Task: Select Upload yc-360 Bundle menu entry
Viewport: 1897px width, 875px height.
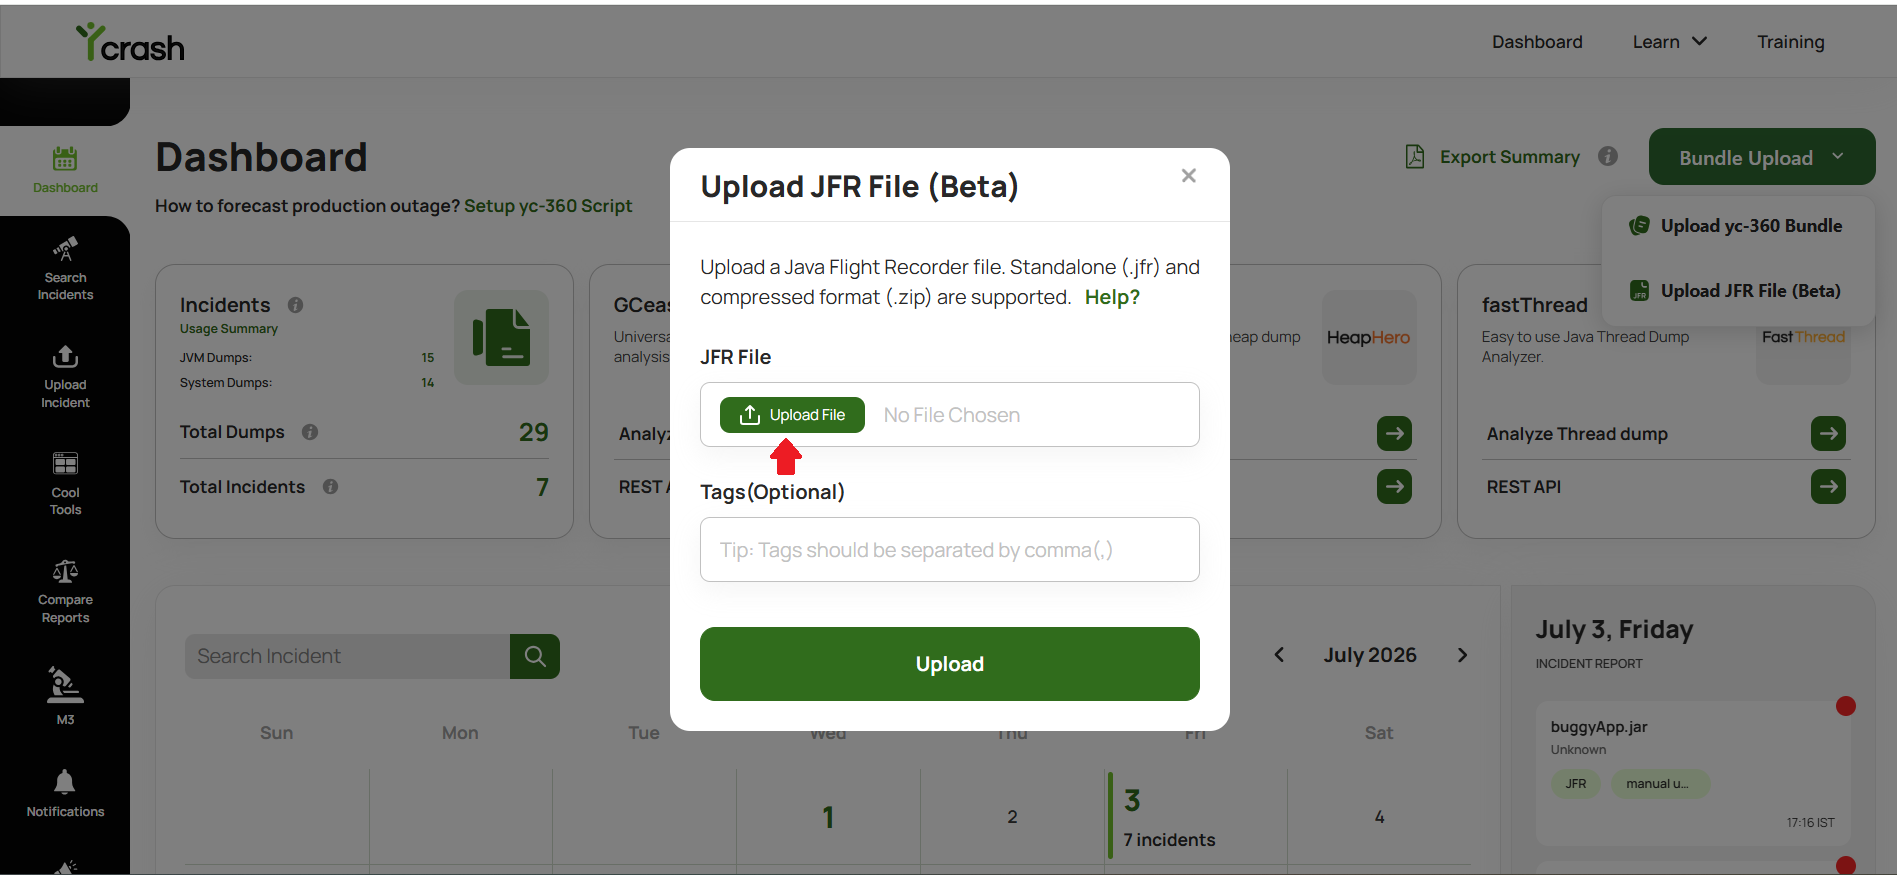Action: (1738, 226)
